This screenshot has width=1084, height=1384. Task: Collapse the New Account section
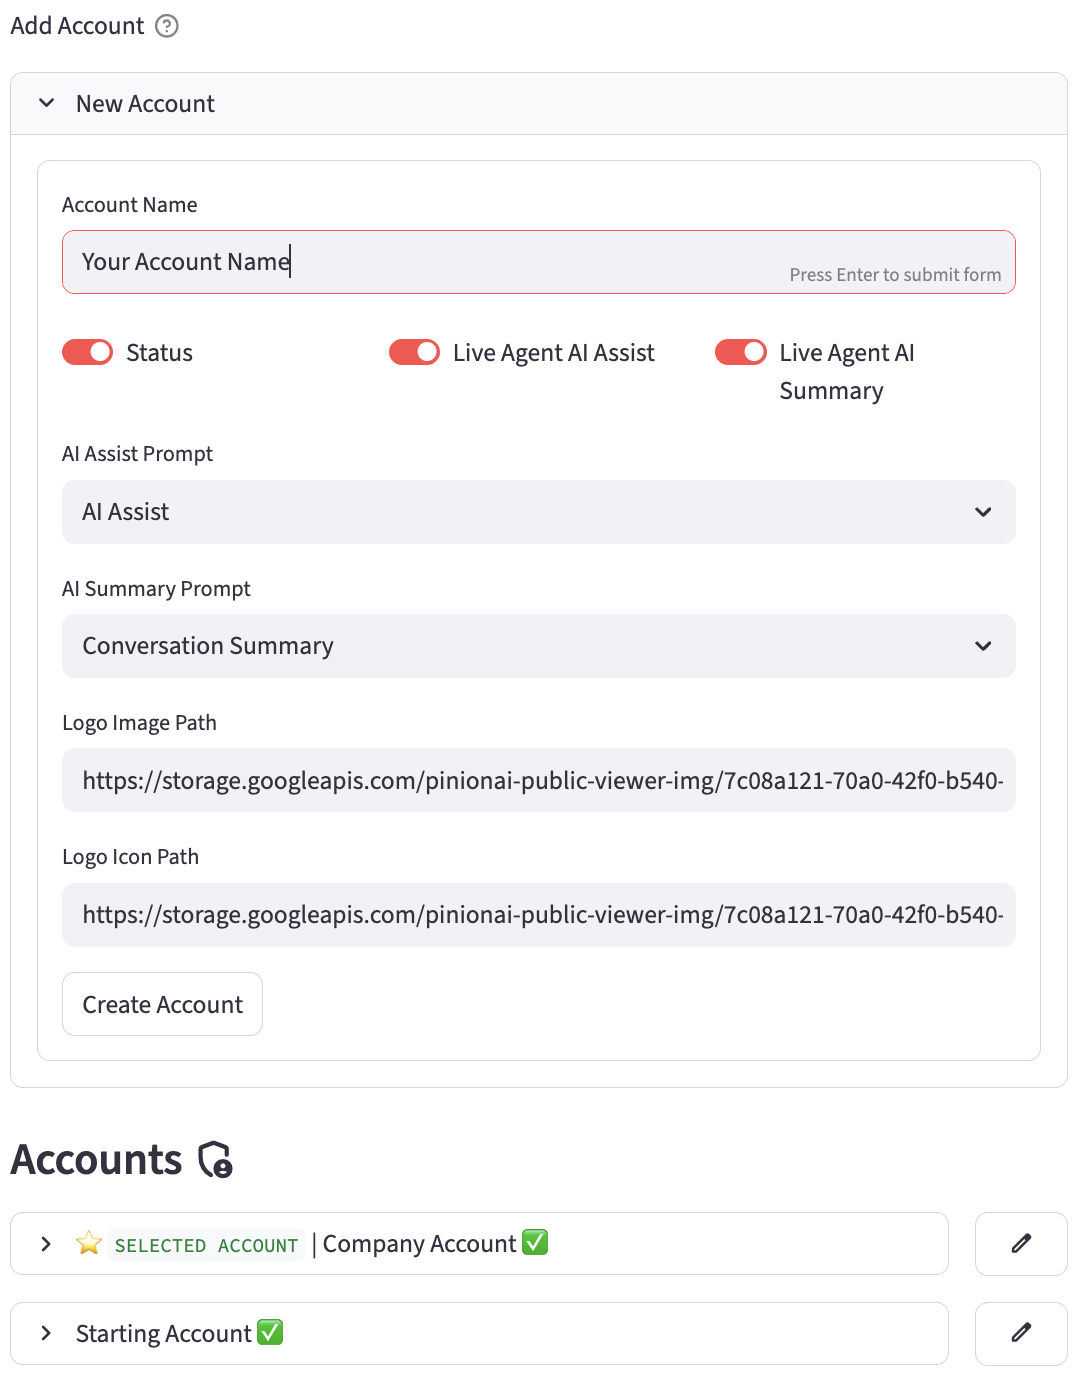tap(46, 103)
